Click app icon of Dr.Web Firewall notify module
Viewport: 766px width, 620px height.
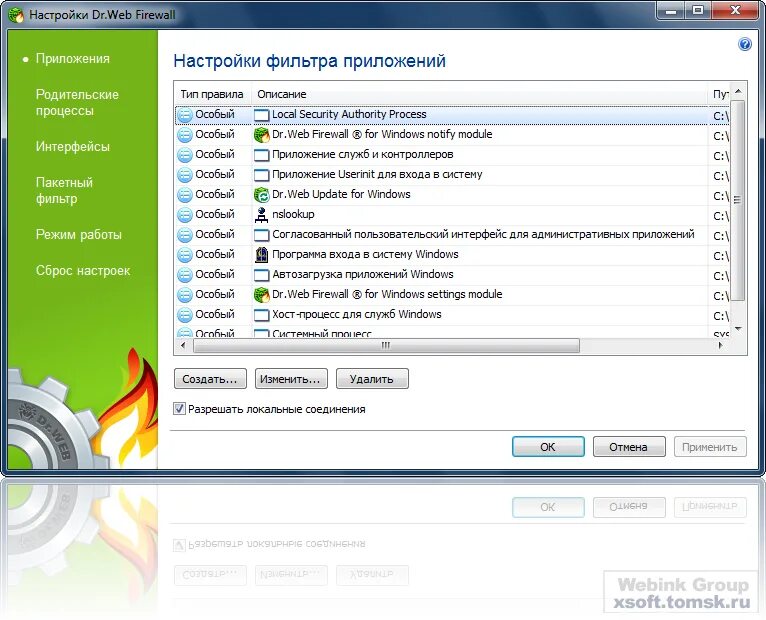click(262, 135)
